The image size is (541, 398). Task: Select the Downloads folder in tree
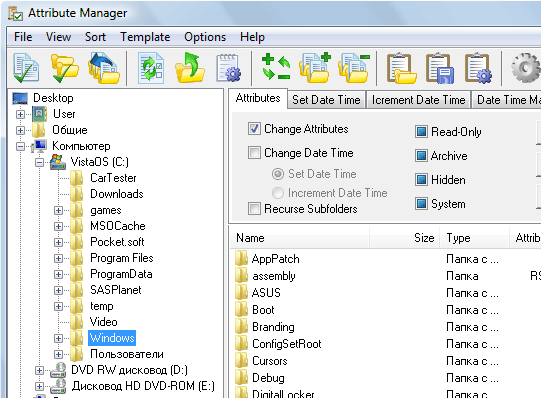click(x=117, y=194)
